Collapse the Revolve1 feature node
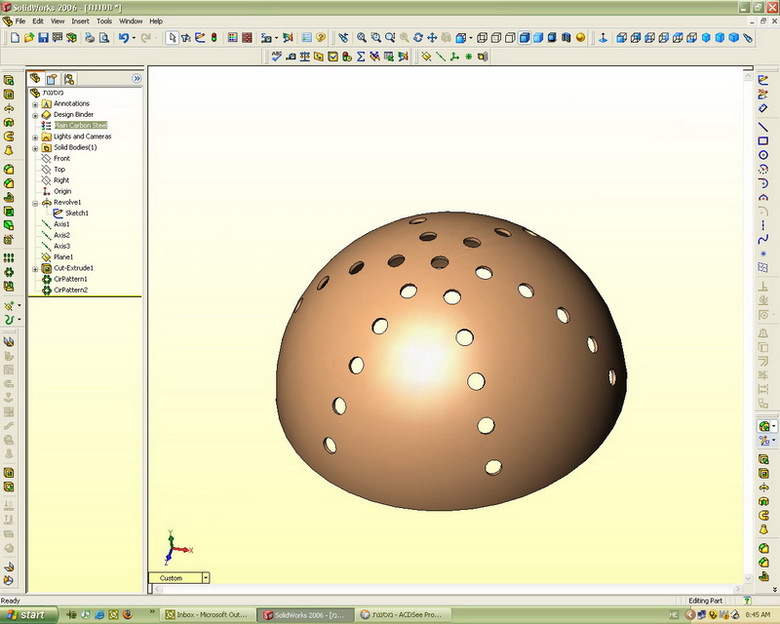The image size is (780, 624). [35, 202]
